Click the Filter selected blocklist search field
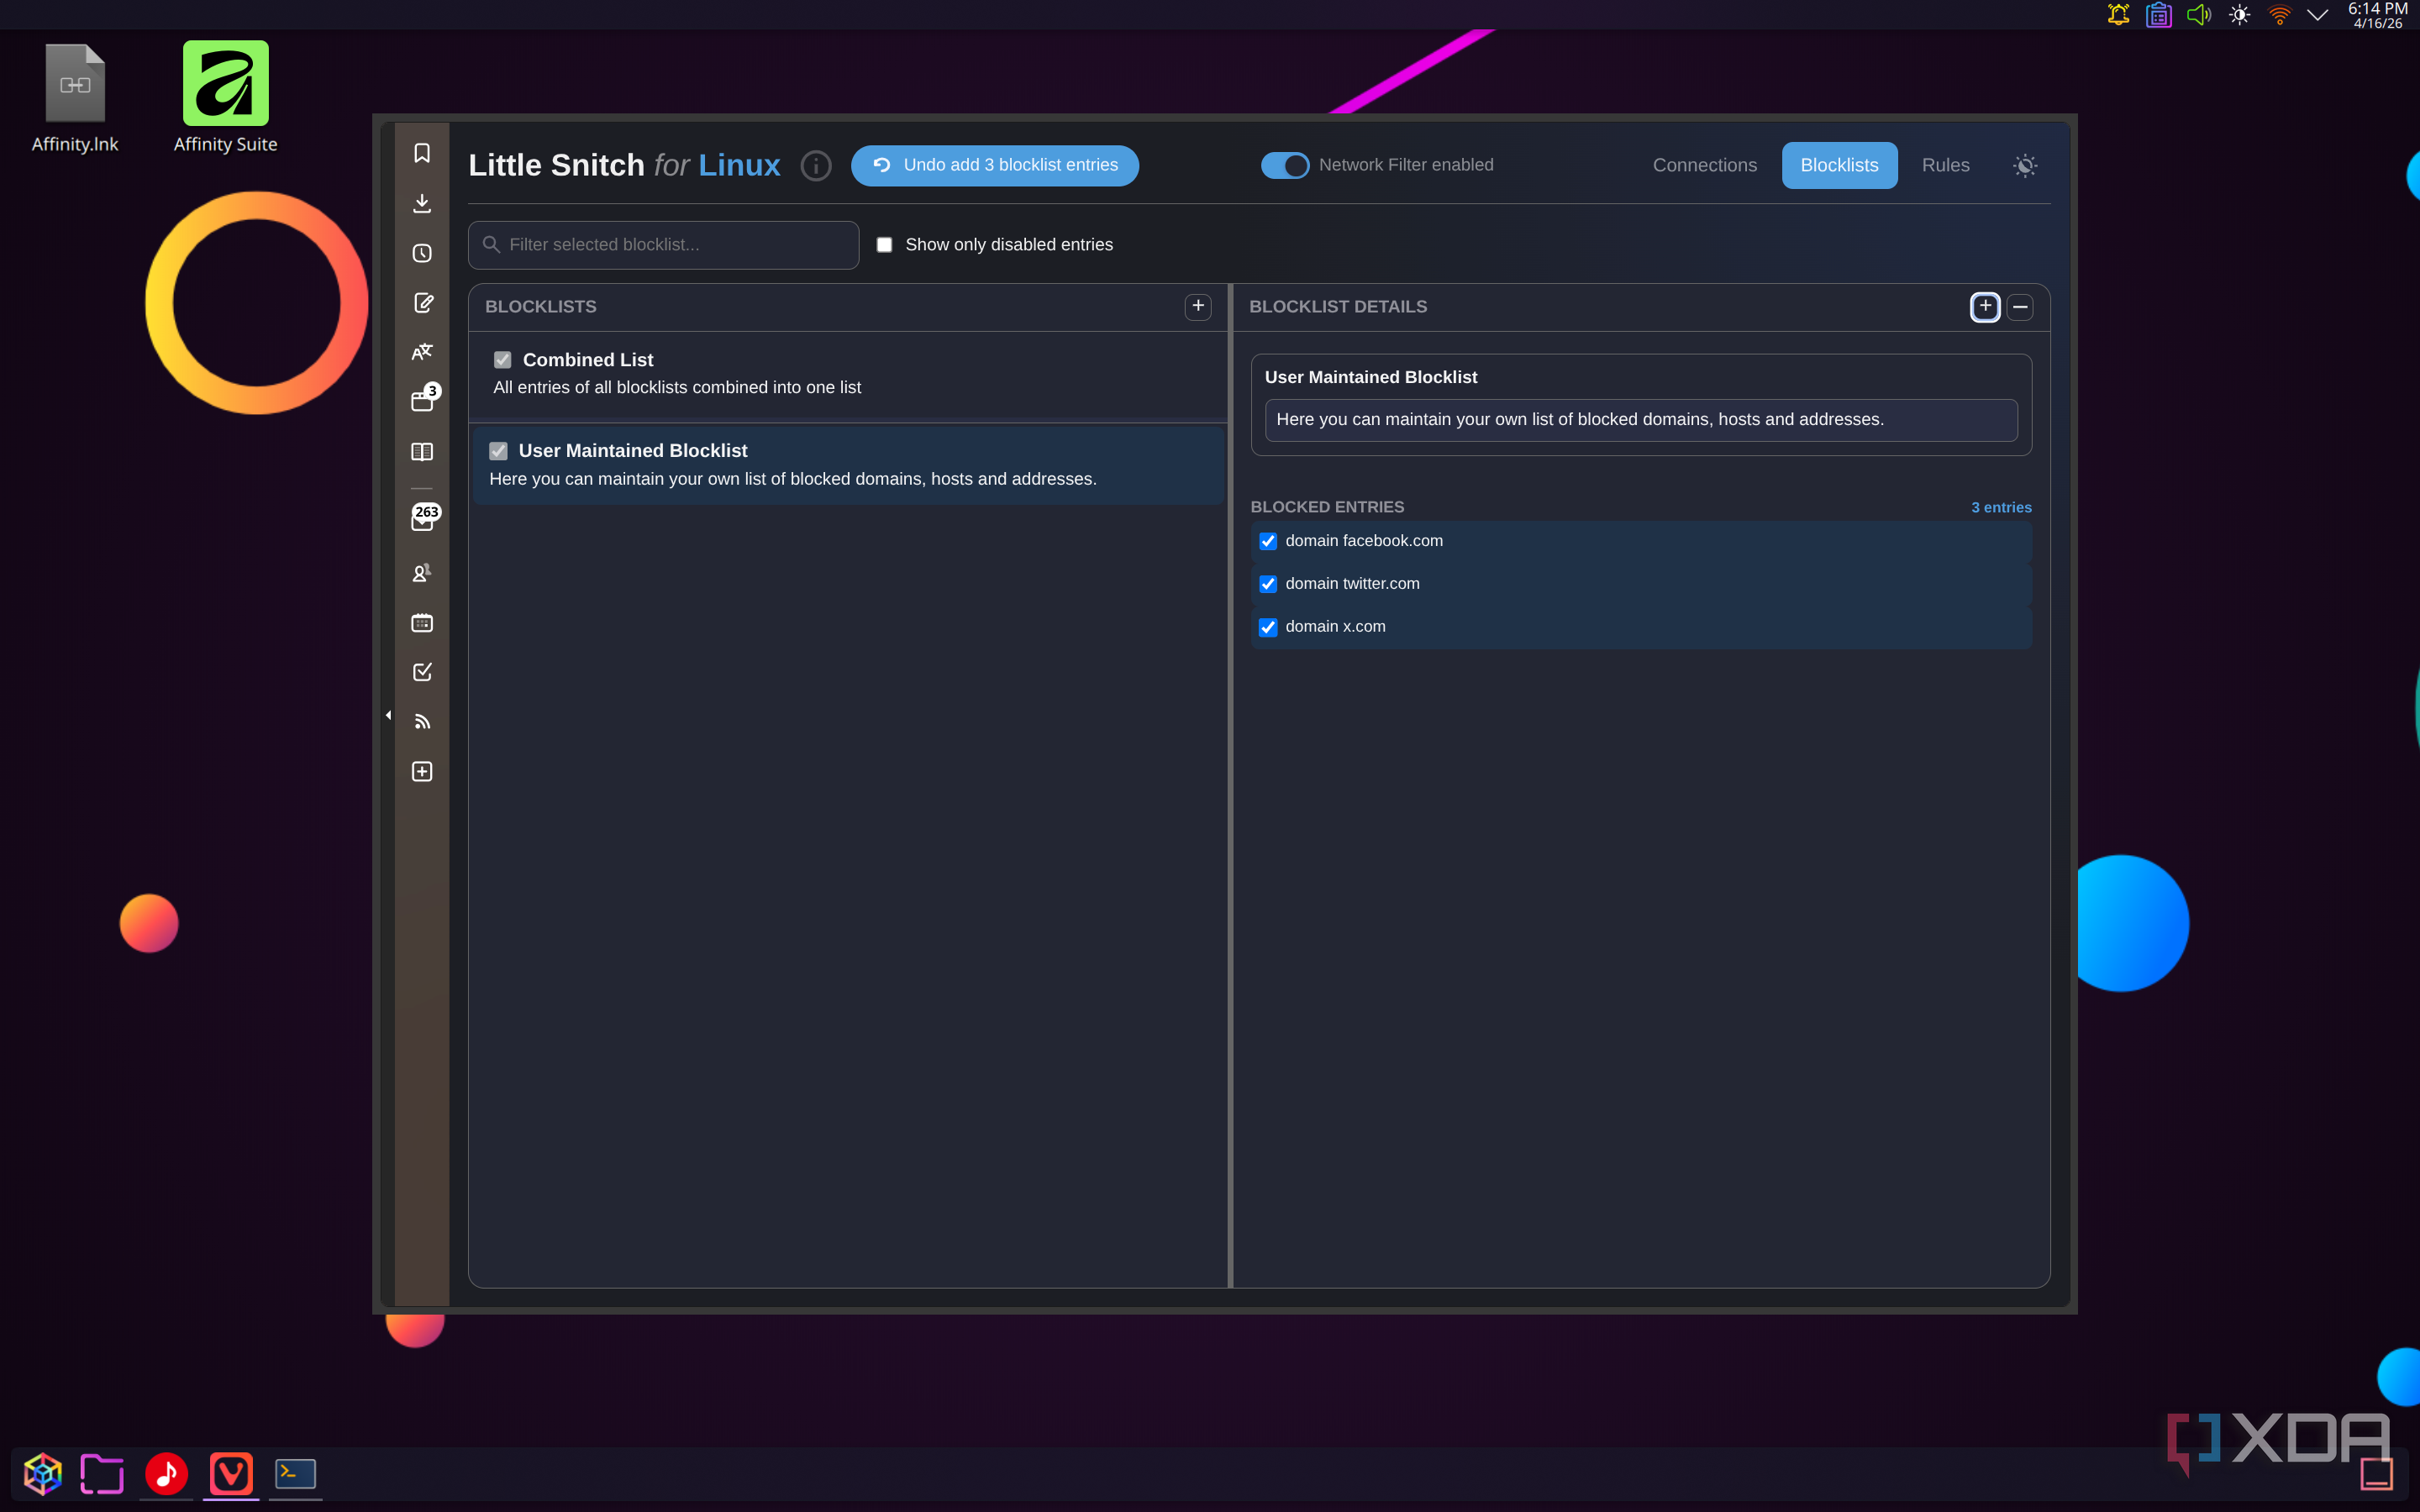2420x1512 pixels. tap(664, 245)
